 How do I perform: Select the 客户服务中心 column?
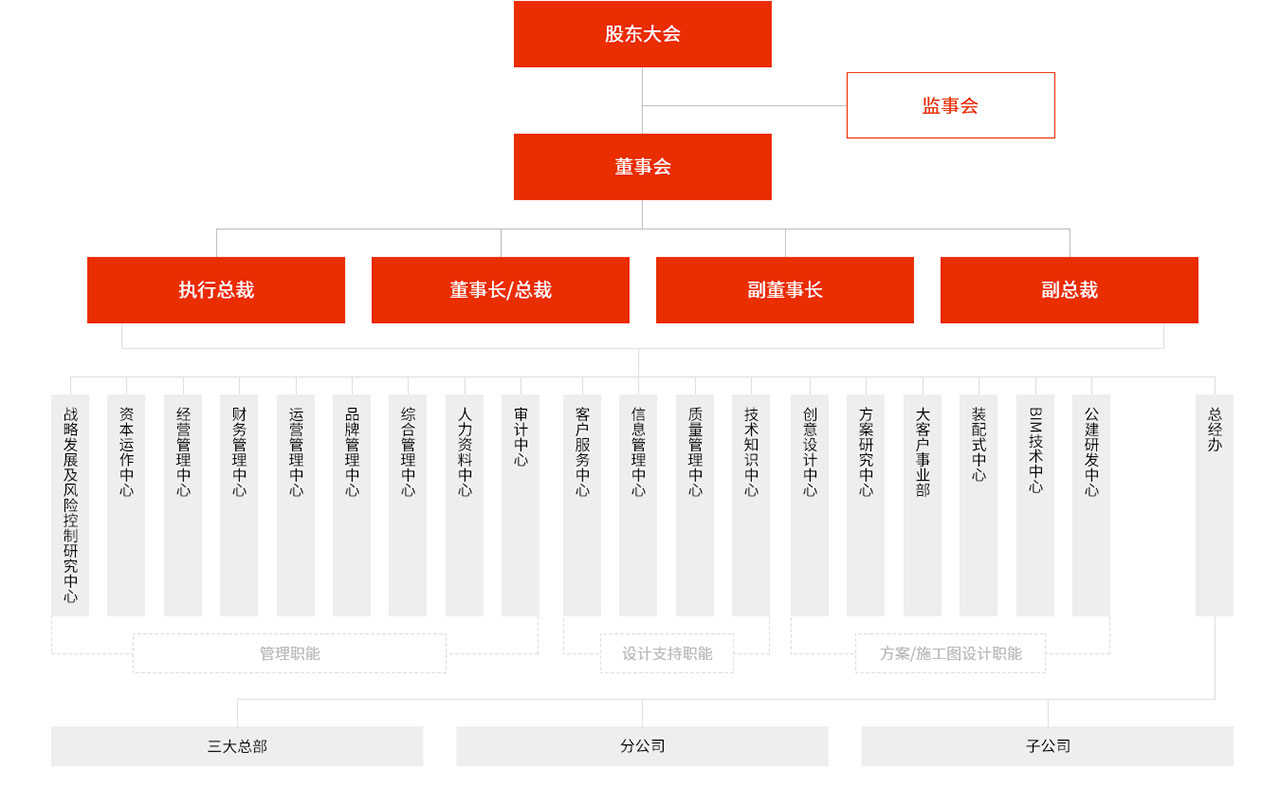(x=582, y=505)
